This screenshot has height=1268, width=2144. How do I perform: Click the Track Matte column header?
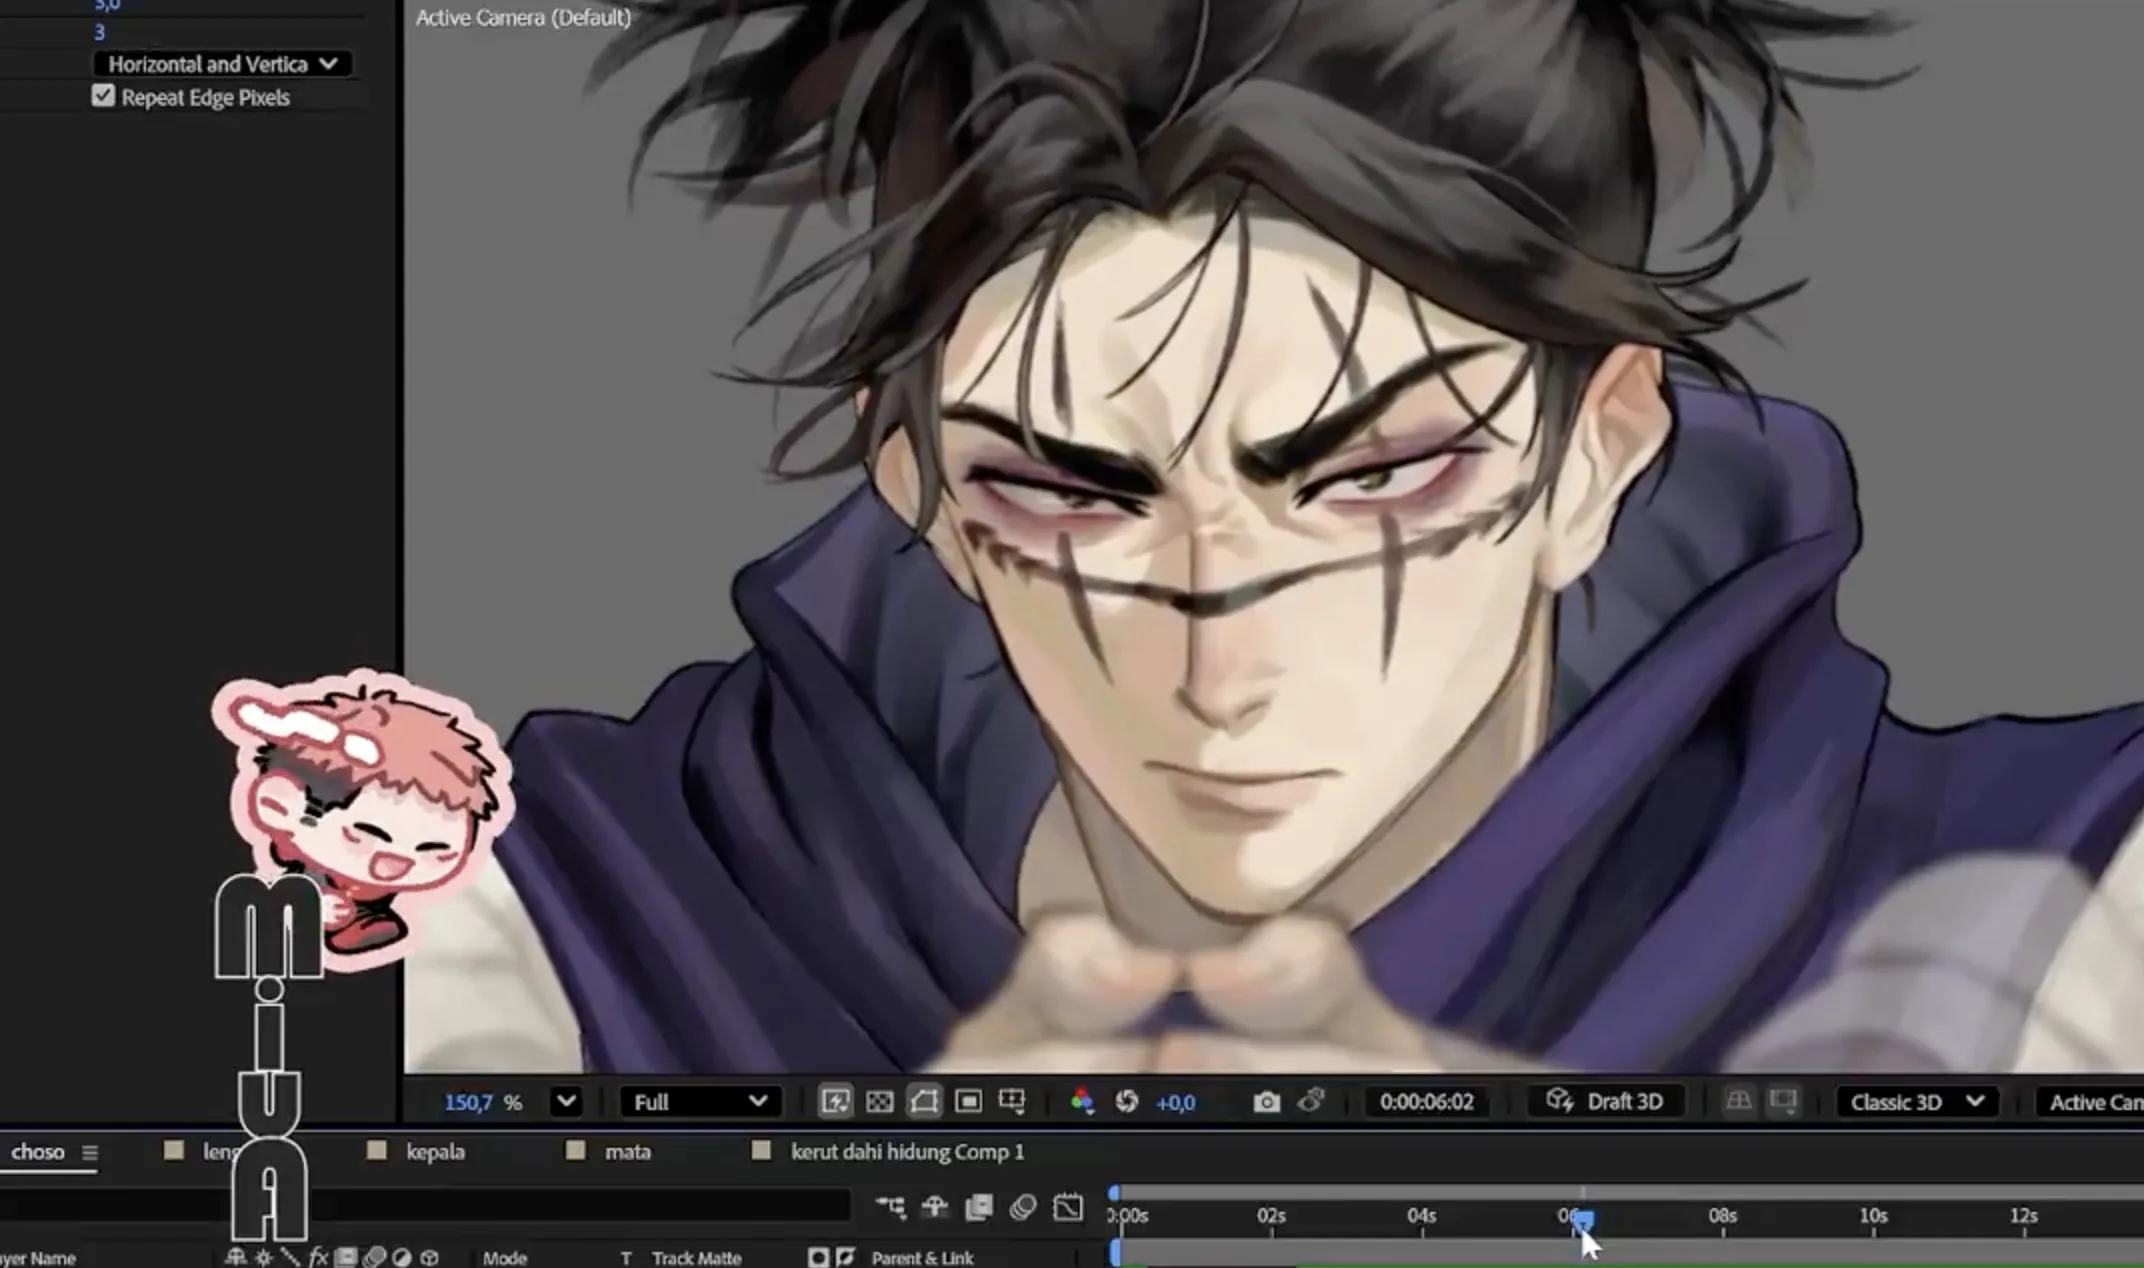[x=697, y=1258]
